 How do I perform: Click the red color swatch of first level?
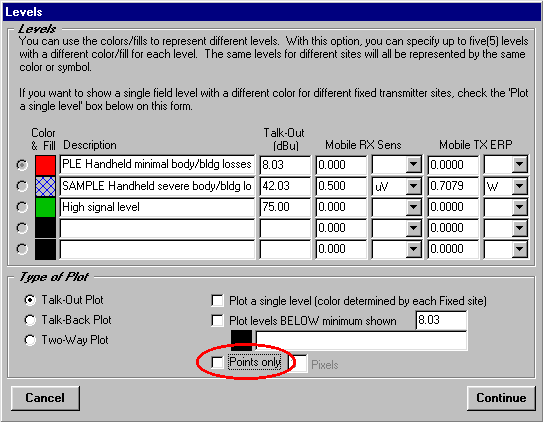point(45,165)
